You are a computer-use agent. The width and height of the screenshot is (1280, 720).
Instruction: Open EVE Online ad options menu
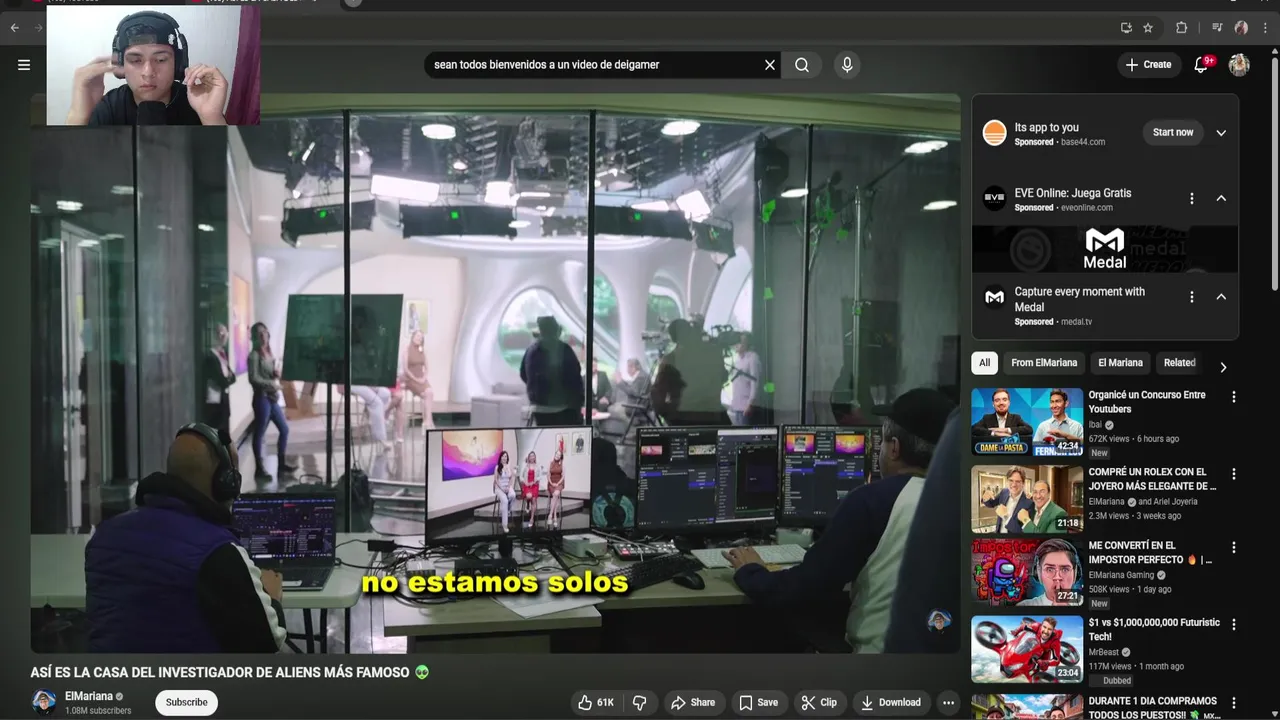[1191, 198]
